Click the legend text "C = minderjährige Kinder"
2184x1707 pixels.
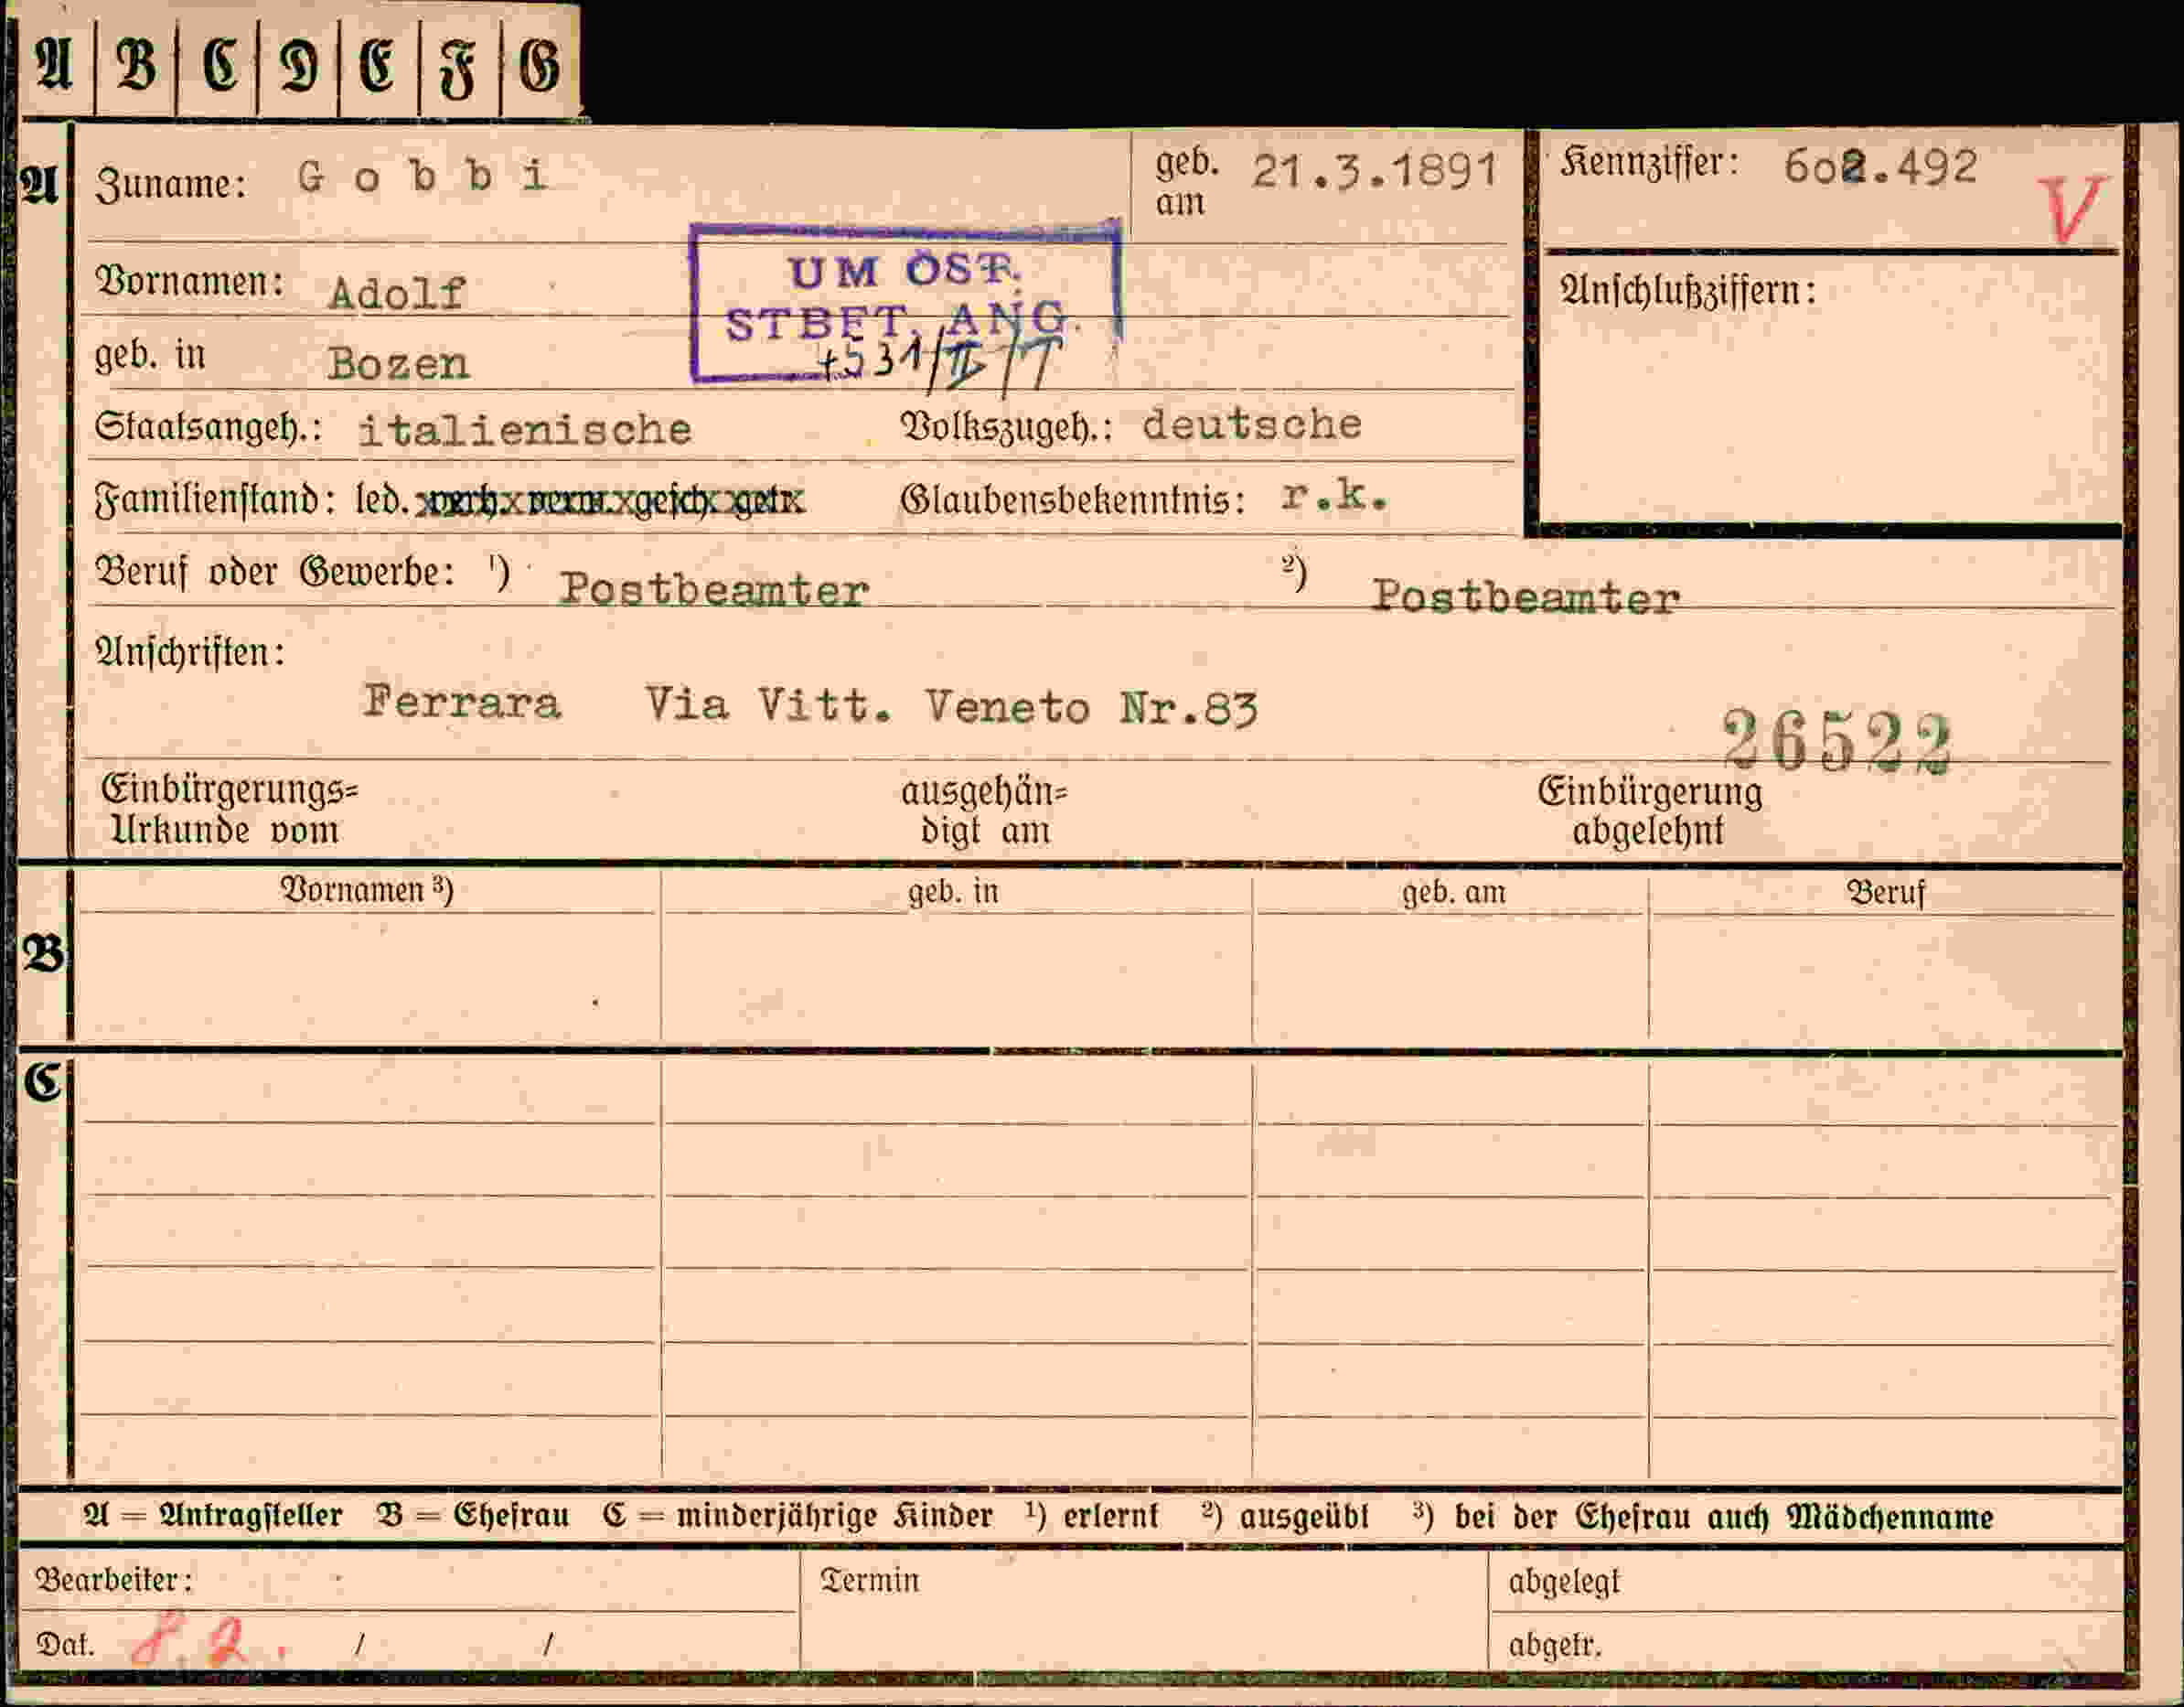(797, 1516)
